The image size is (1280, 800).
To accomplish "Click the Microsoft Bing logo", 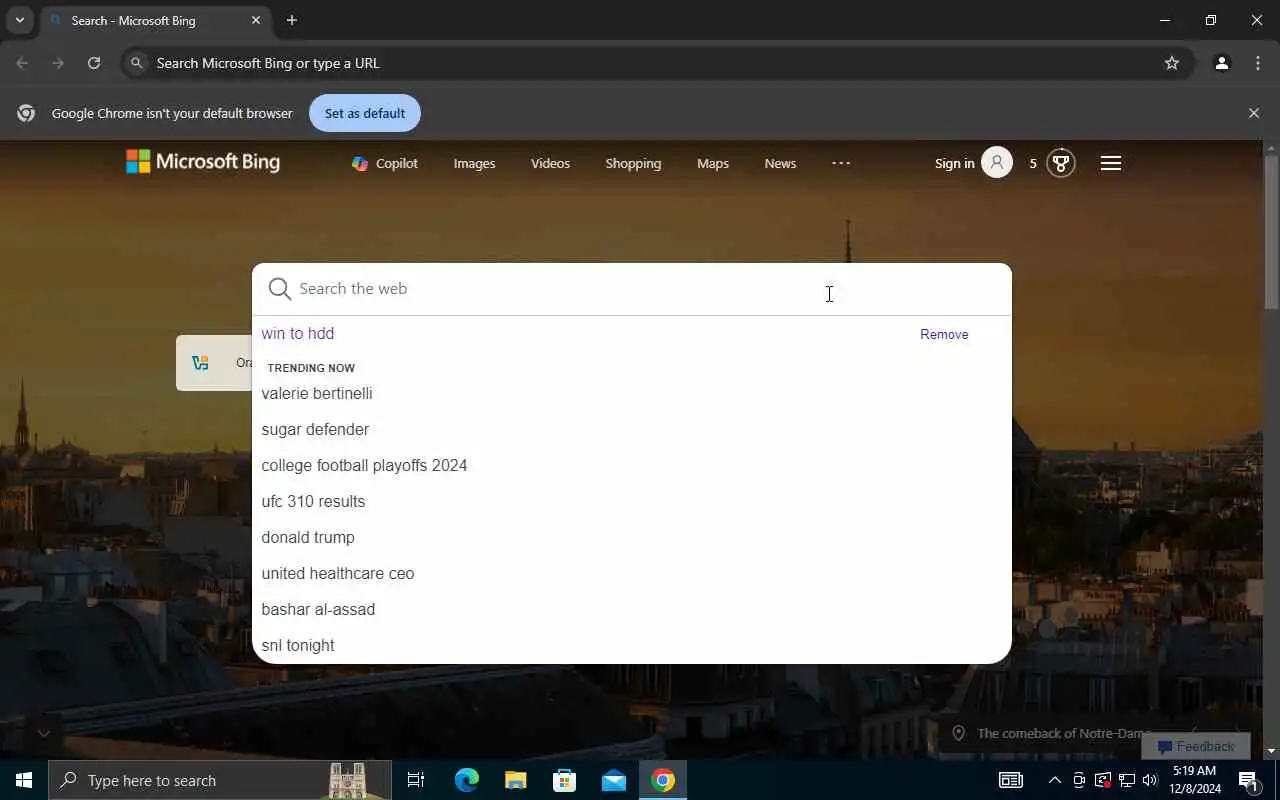I will 203,162.
